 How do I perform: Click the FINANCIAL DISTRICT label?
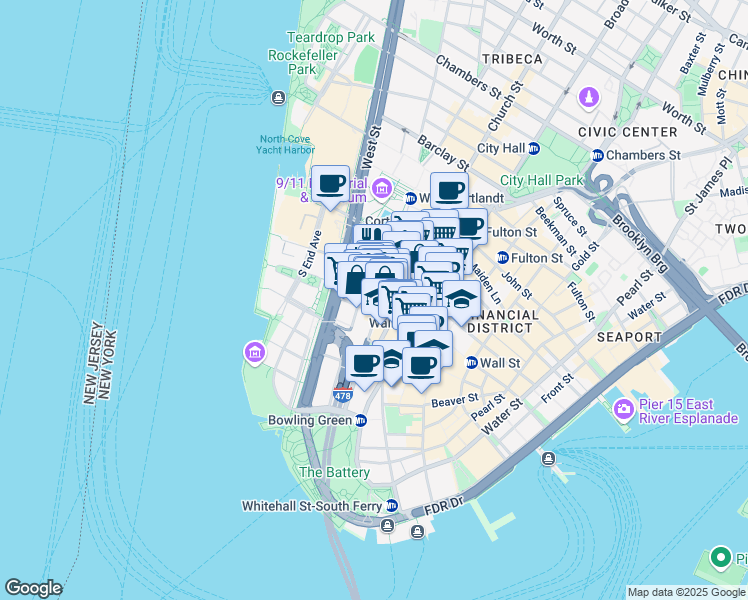coord(501,321)
